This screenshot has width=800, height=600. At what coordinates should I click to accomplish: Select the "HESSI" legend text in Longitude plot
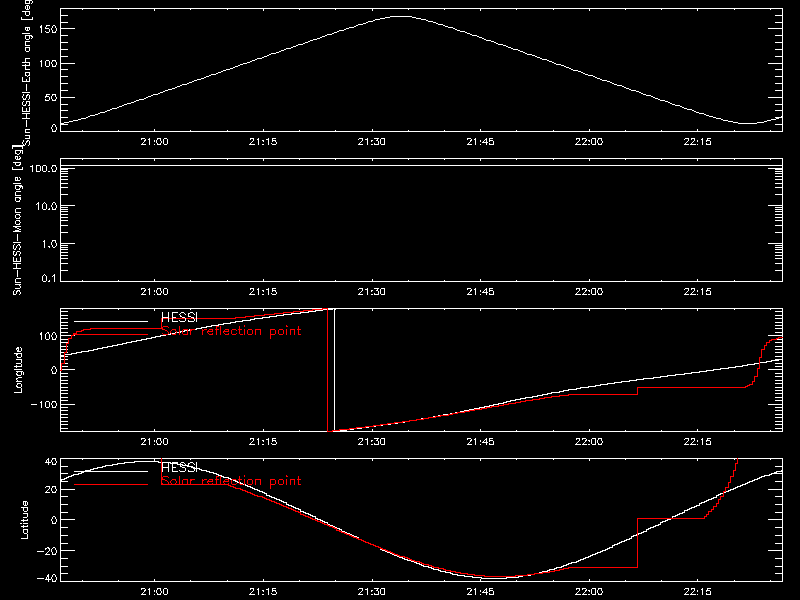tap(179, 317)
